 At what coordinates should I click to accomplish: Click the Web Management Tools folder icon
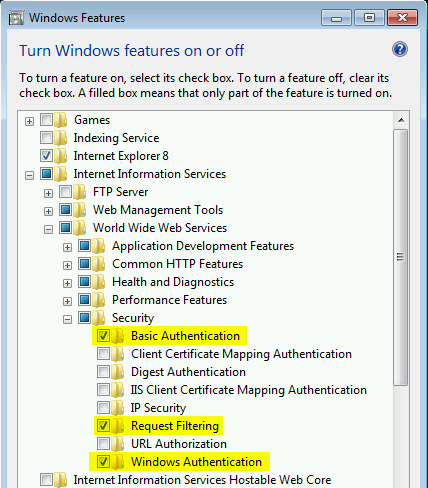coord(80,210)
